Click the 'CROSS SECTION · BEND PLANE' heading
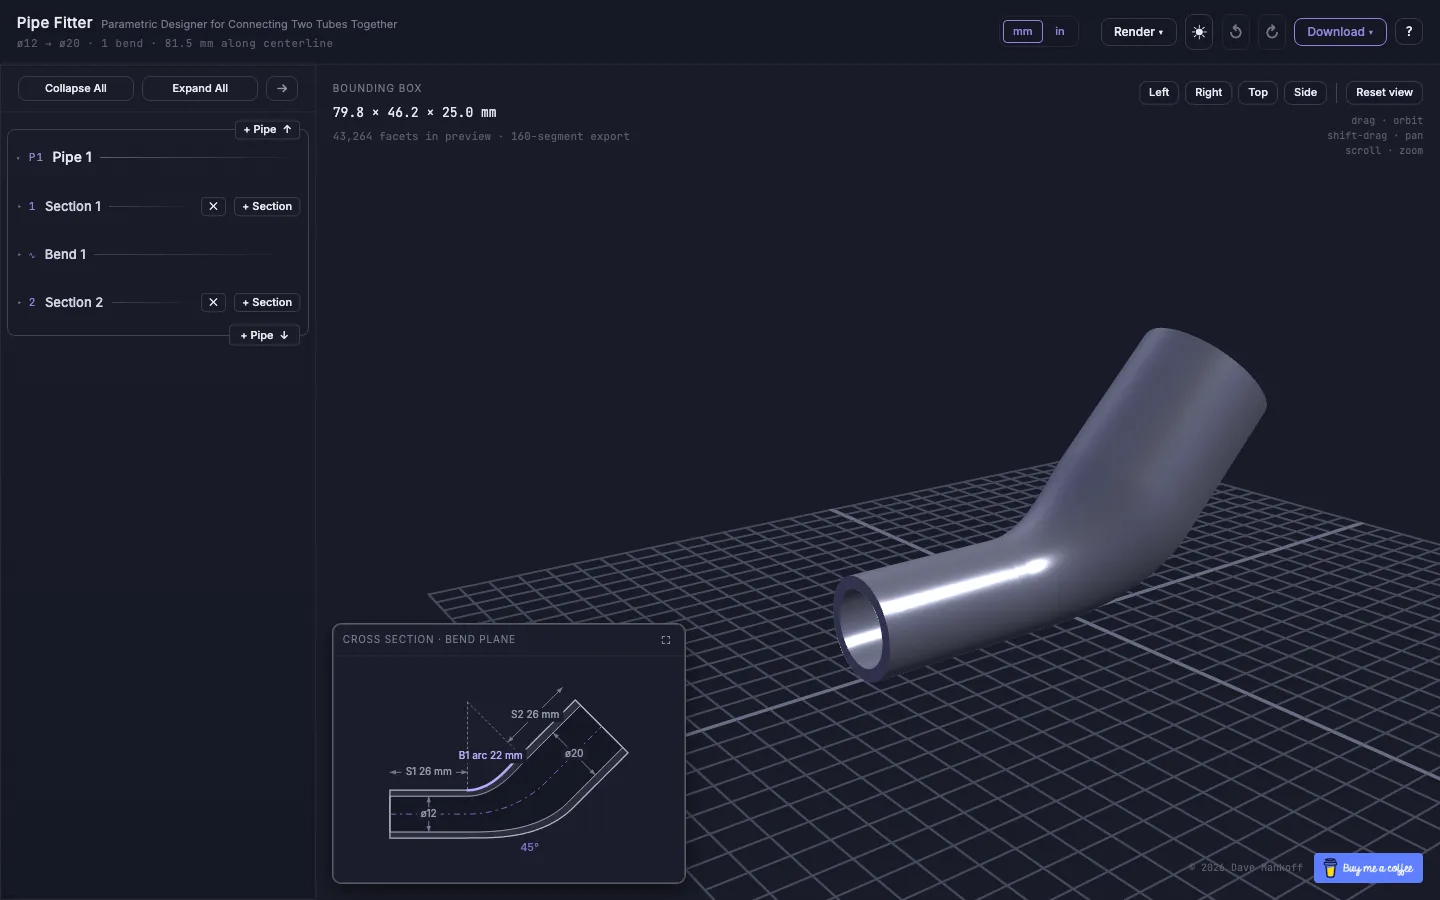 (429, 639)
